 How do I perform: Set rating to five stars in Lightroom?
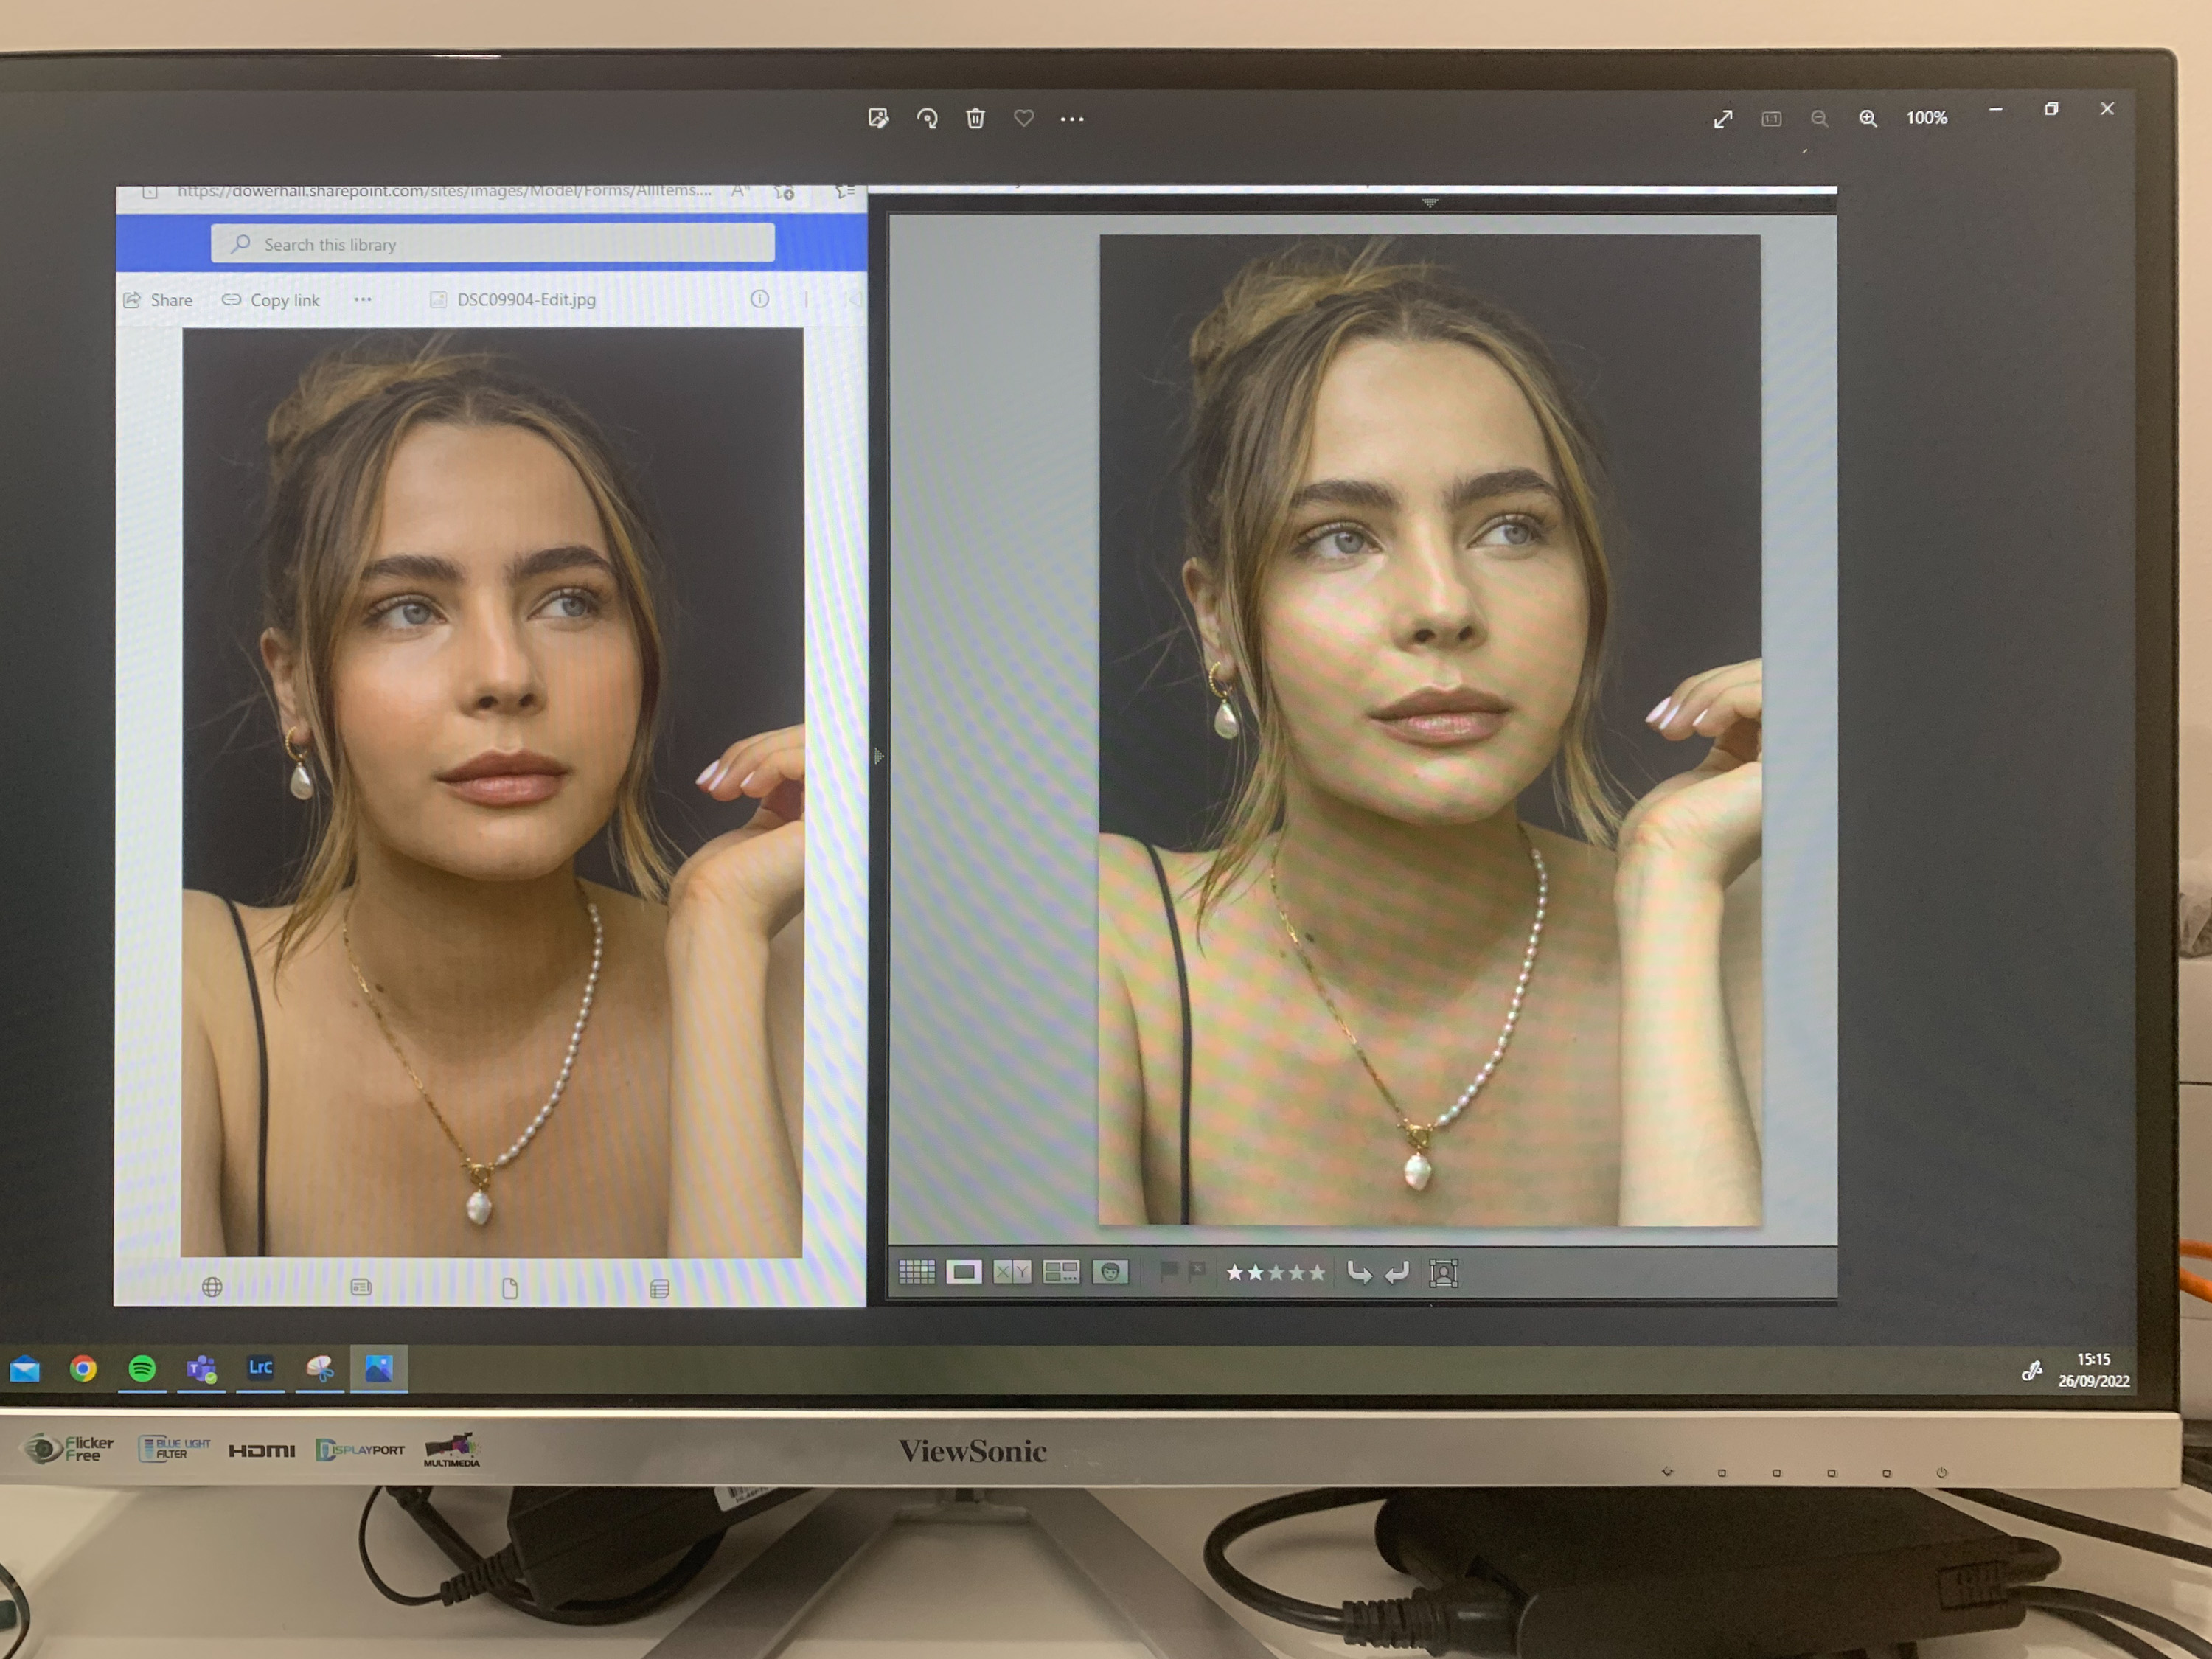pyautogui.click(x=1317, y=1273)
